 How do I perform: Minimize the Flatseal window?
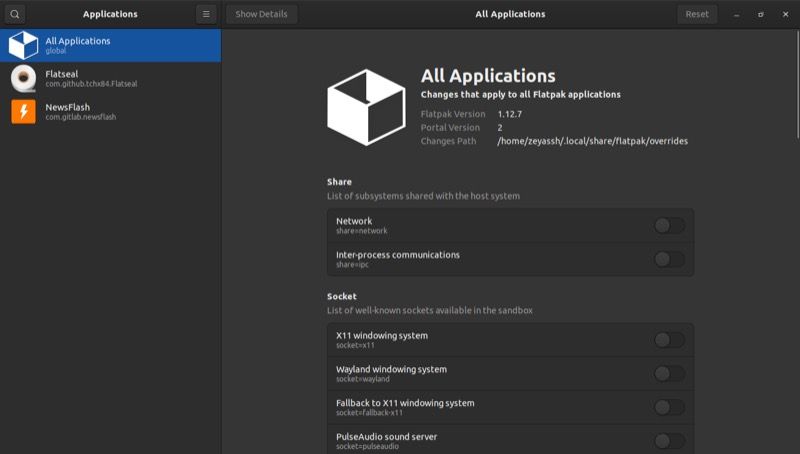737,14
